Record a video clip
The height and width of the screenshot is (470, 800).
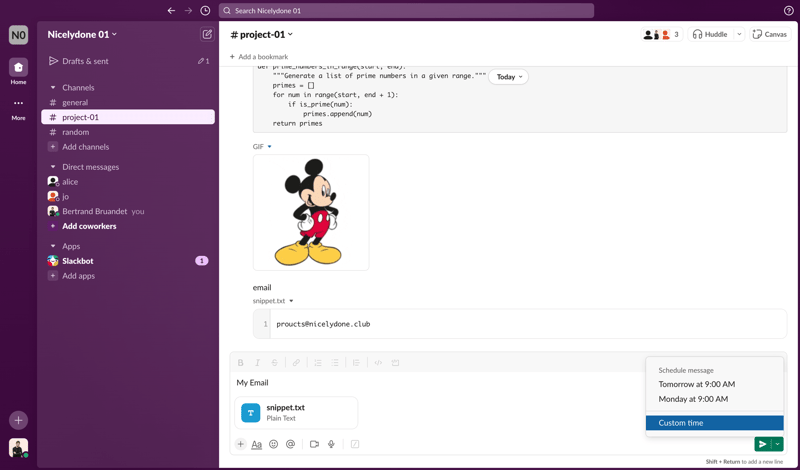(x=314, y=444)
